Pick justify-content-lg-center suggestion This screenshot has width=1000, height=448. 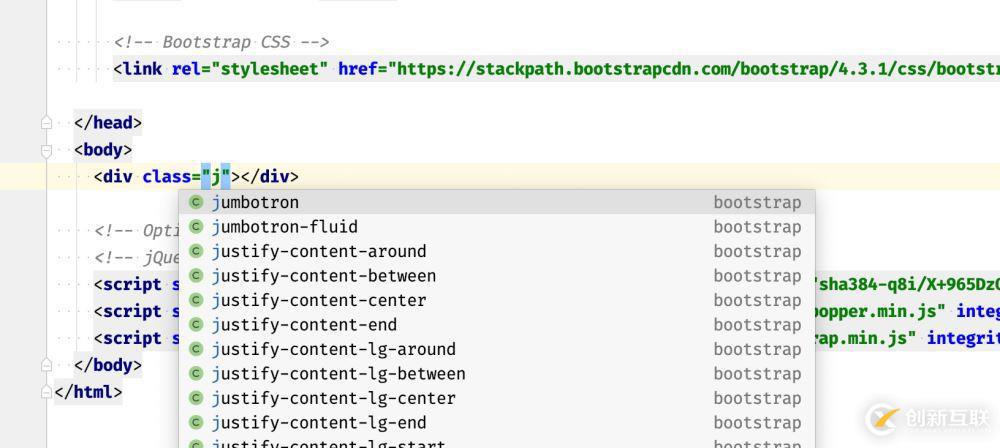pos(496,398)
